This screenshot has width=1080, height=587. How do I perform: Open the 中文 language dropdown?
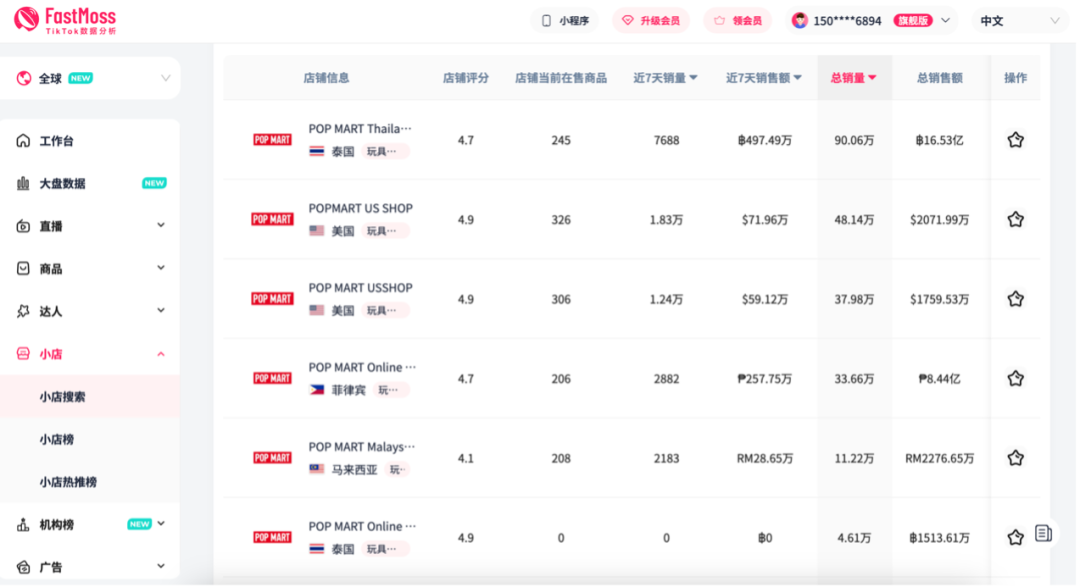[x=1019, y=21]
